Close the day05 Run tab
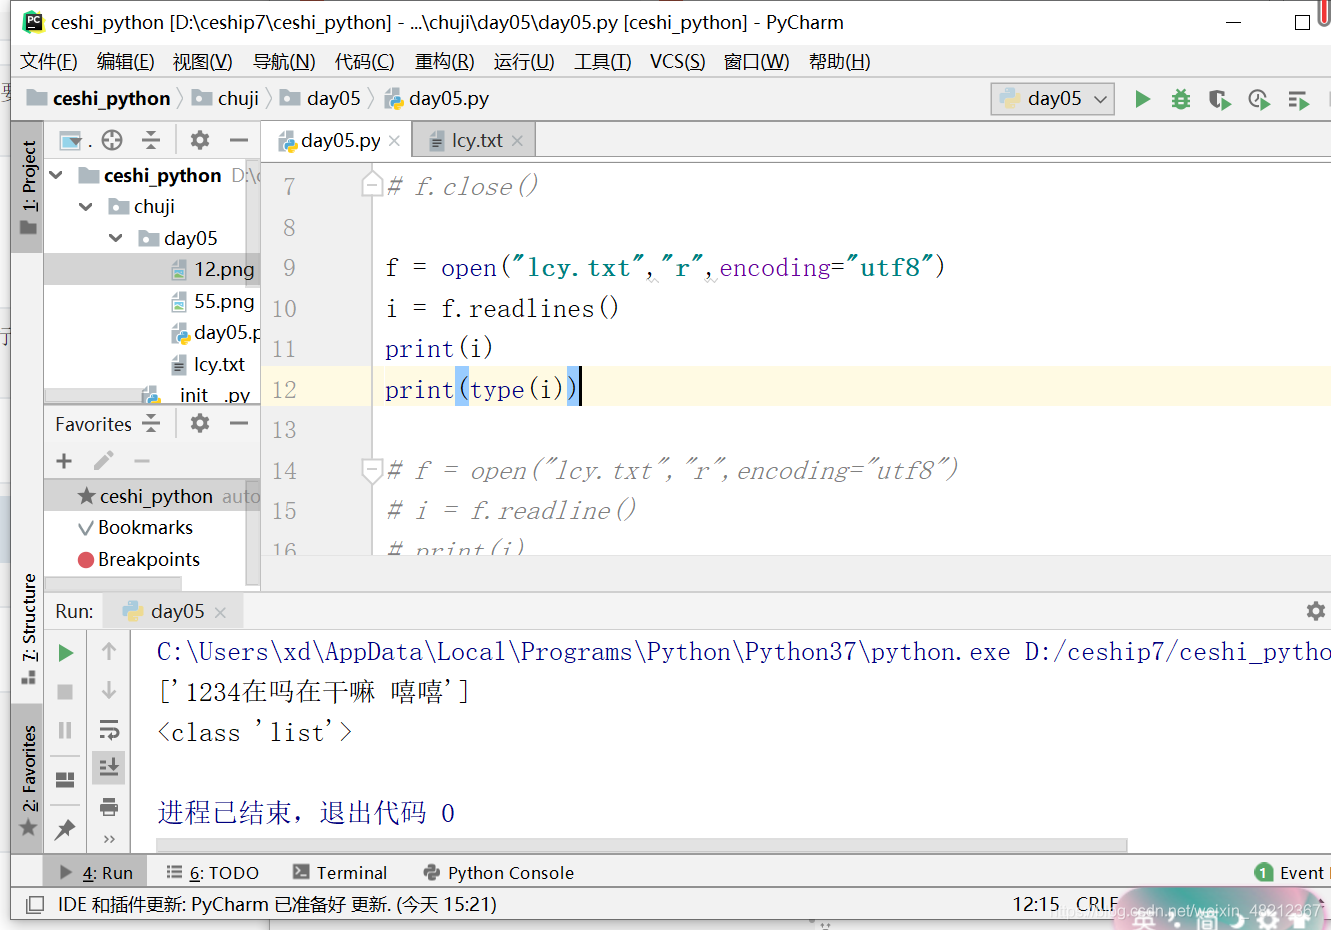Image resolution: width=1331 pixels, height=930 pixels. (x=221, y=612)
